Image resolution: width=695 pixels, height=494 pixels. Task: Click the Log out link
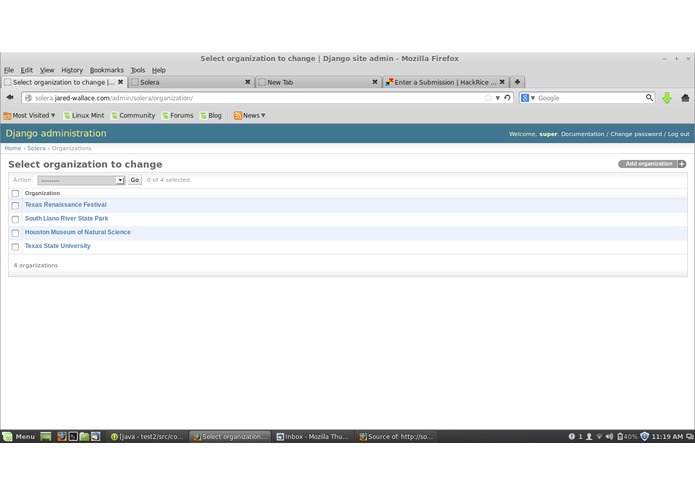point(679,134)
